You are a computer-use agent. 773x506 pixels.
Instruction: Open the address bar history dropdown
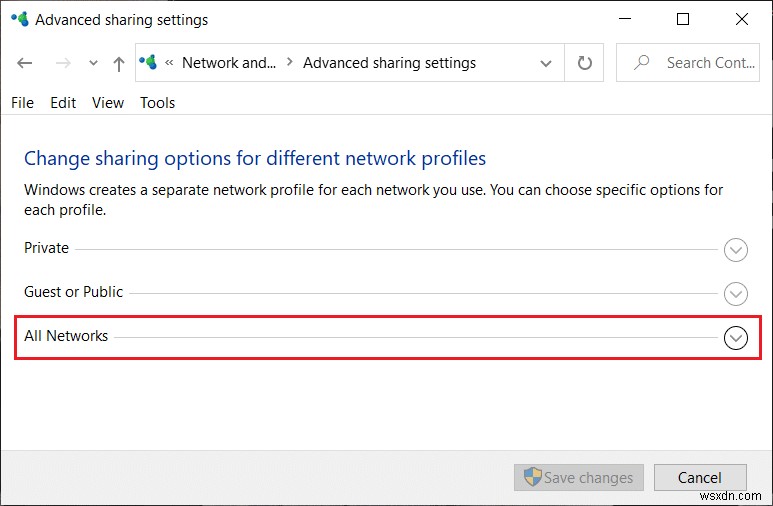click(546, 63)
